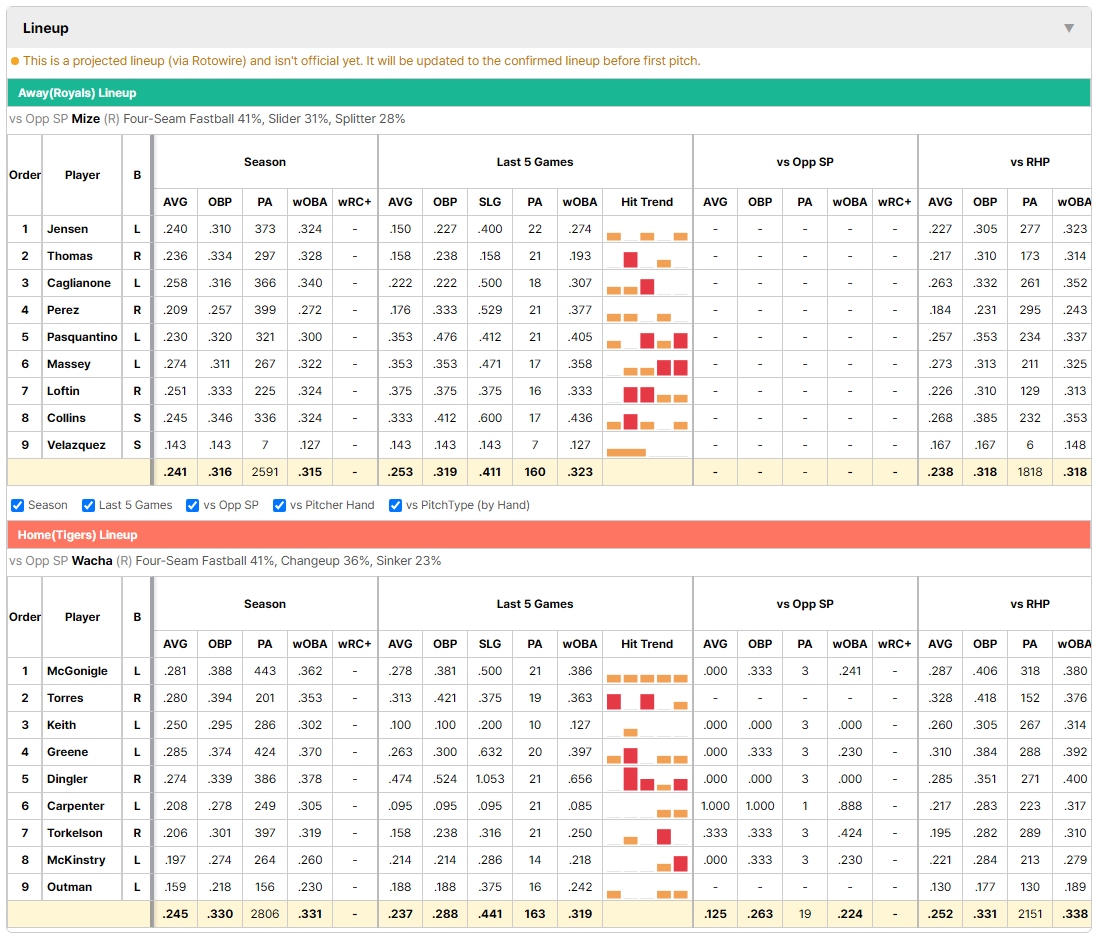Screen dimensions: 1098x939
Task: Uncheck vs PitchType (by Hand) option
Action: tap(396, 505)
